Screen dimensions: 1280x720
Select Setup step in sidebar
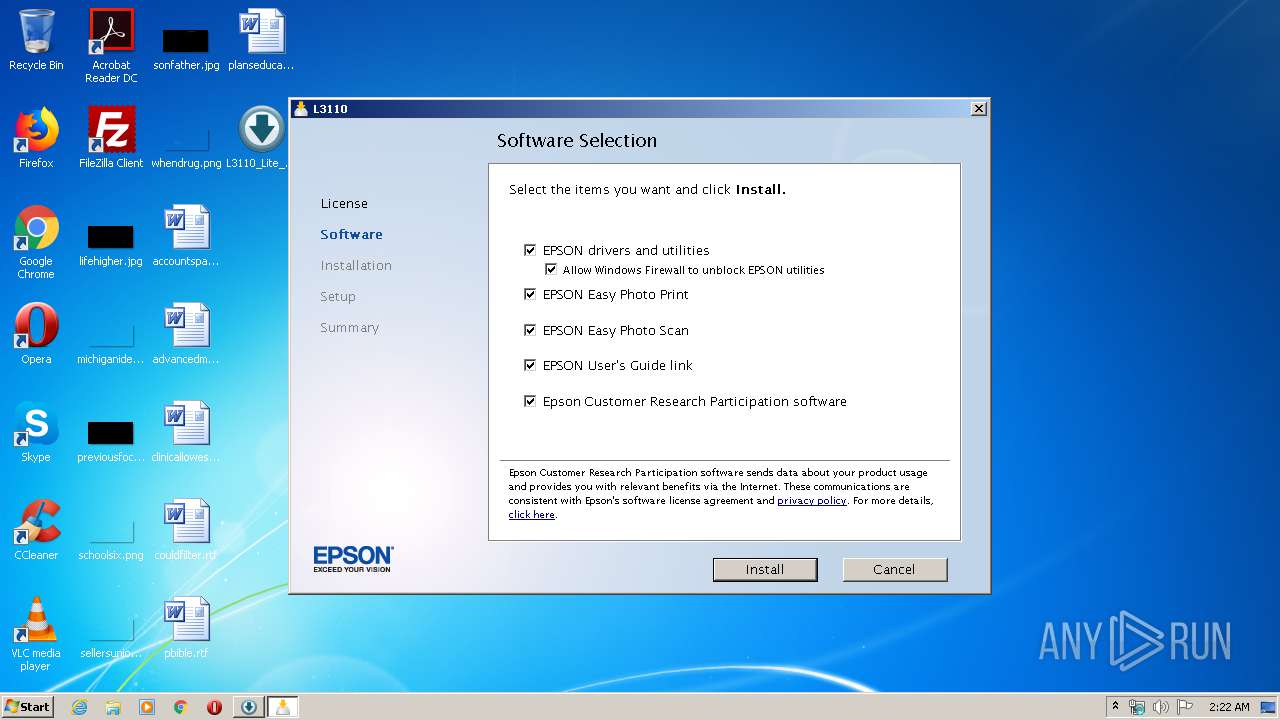tap(338, 296)
